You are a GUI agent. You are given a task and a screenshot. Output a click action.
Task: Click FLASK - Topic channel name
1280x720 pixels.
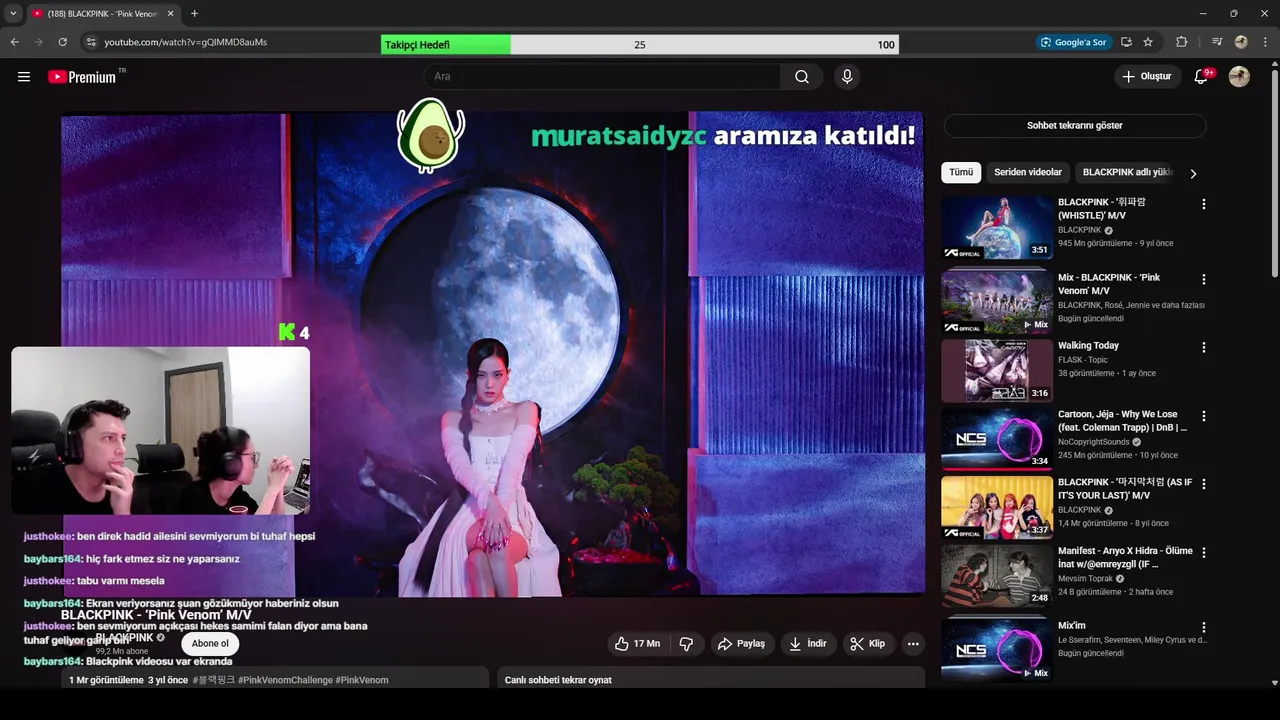tap(1083, 360)
